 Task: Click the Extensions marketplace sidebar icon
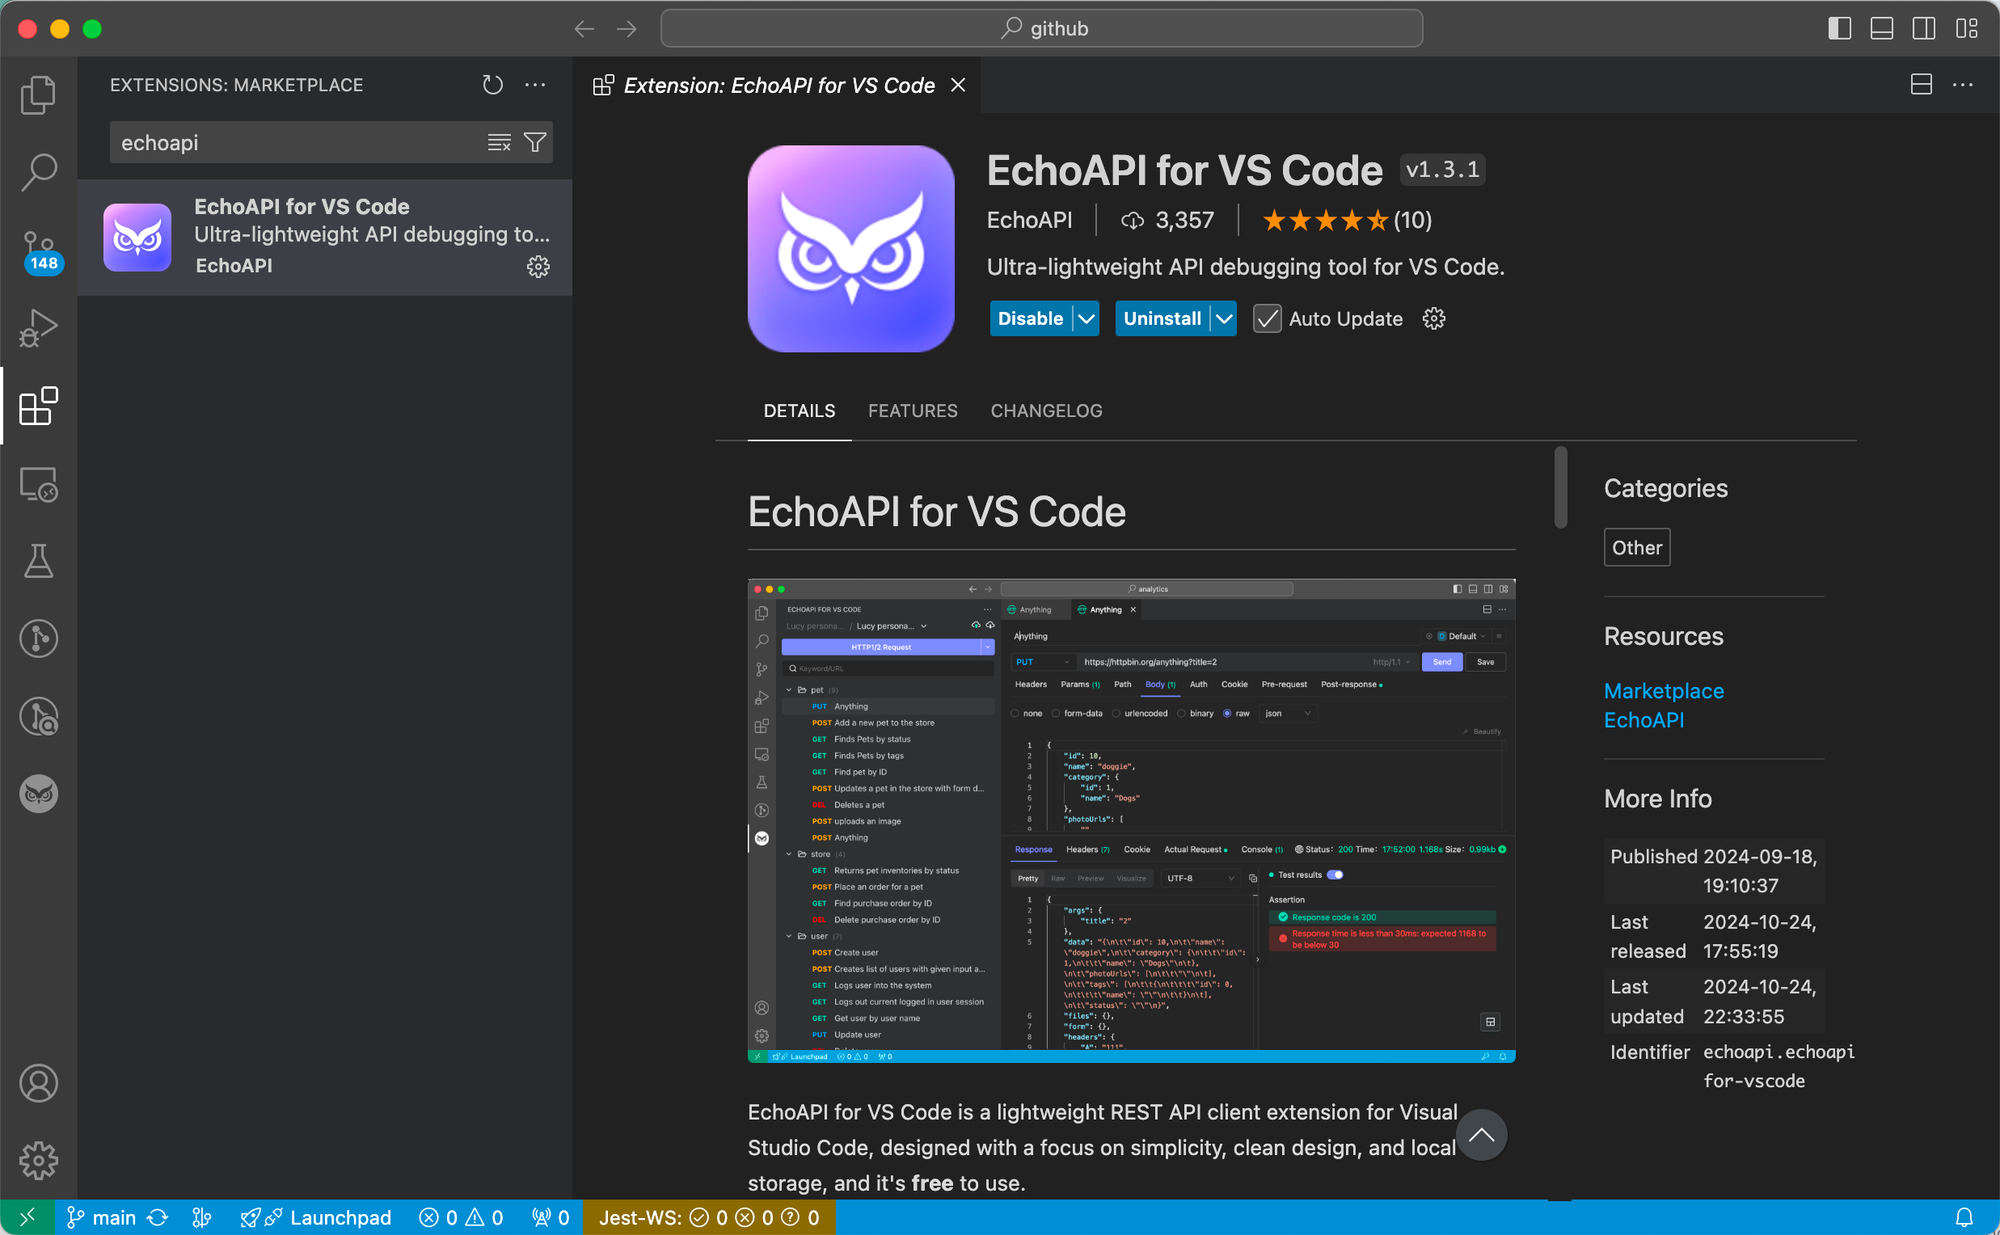39,407
